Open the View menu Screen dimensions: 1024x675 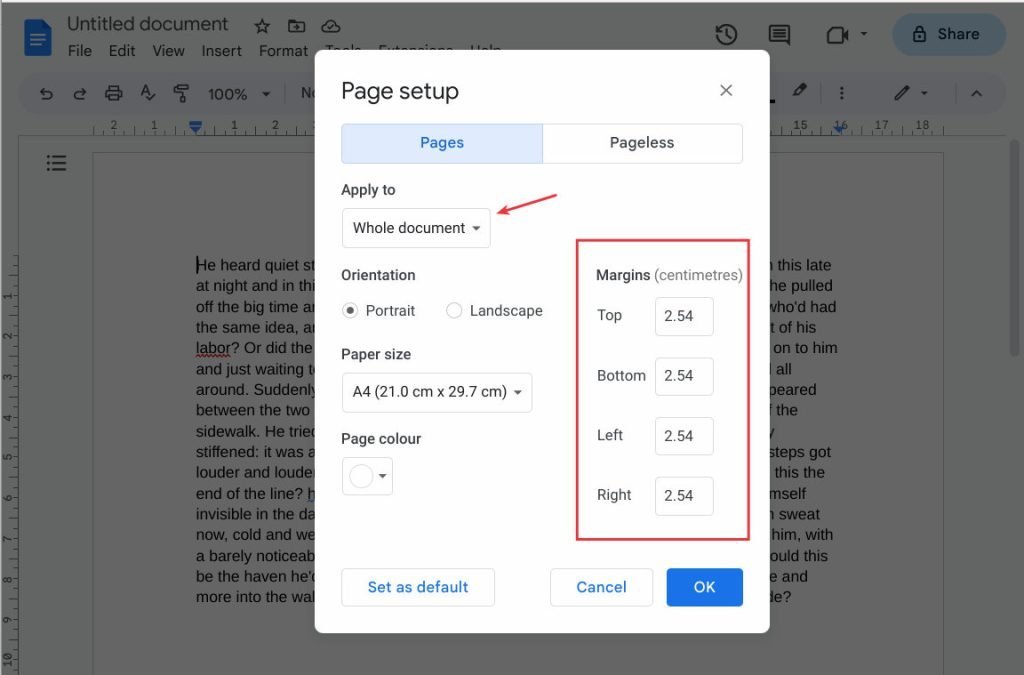[x=168, y=50]
